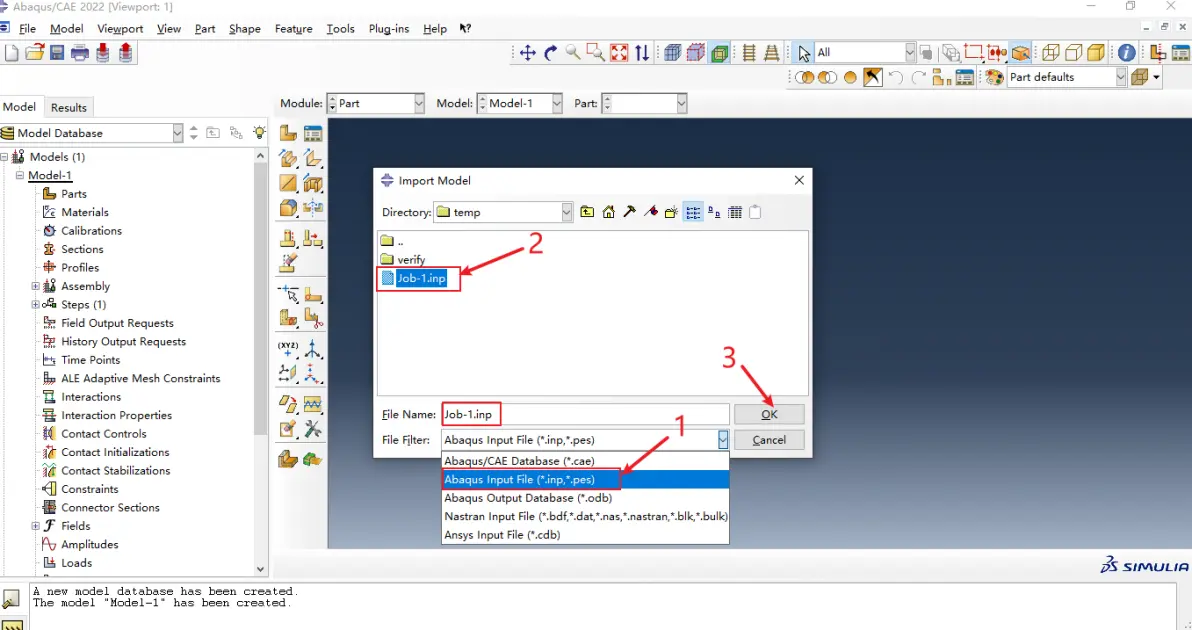Click the bookmark flag icon in Import Model
Viewport: 1192px width, 630px height.
pyautogui.click(x=651, y=212)
